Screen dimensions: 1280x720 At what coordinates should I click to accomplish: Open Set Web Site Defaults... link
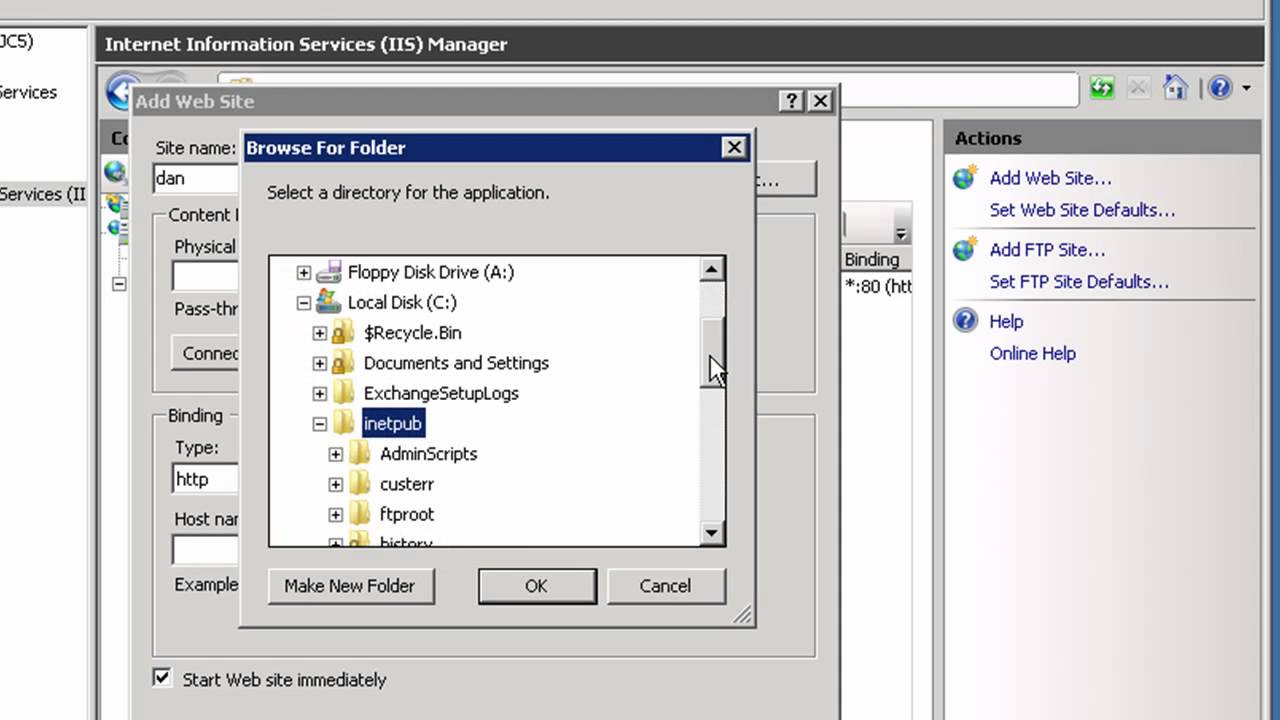1082,210
